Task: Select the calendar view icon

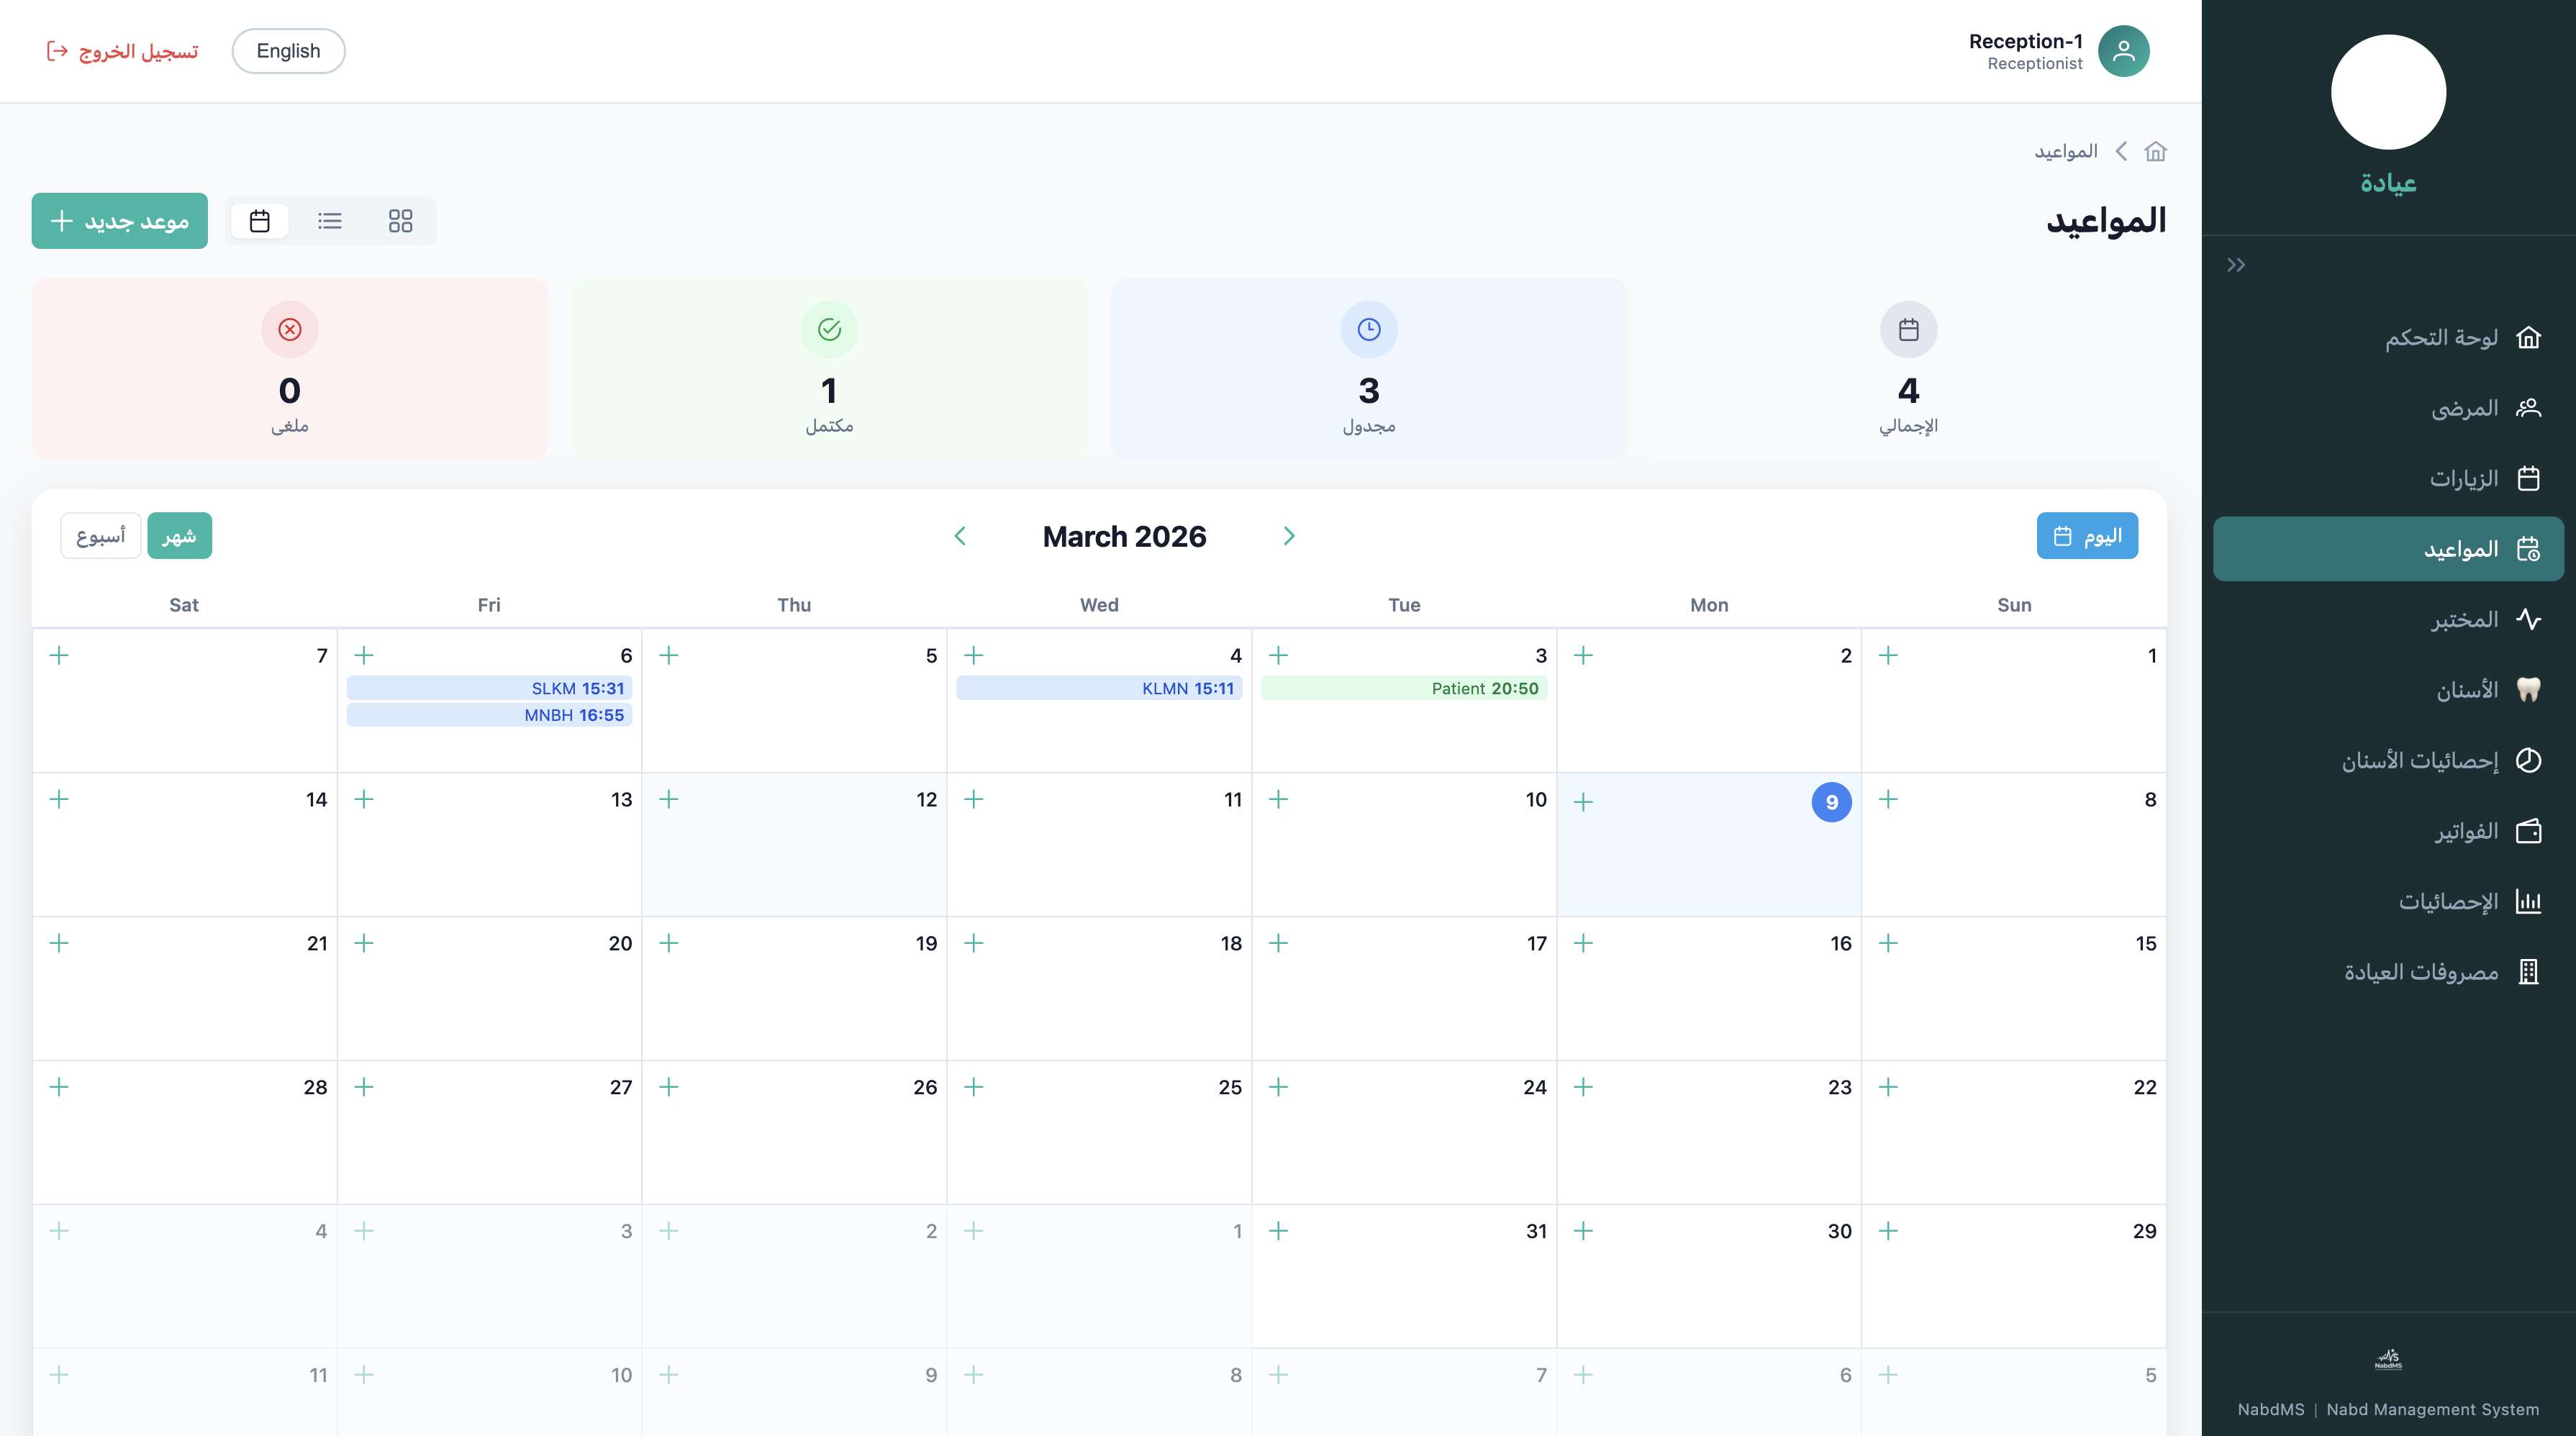Action: click(260, 221)
